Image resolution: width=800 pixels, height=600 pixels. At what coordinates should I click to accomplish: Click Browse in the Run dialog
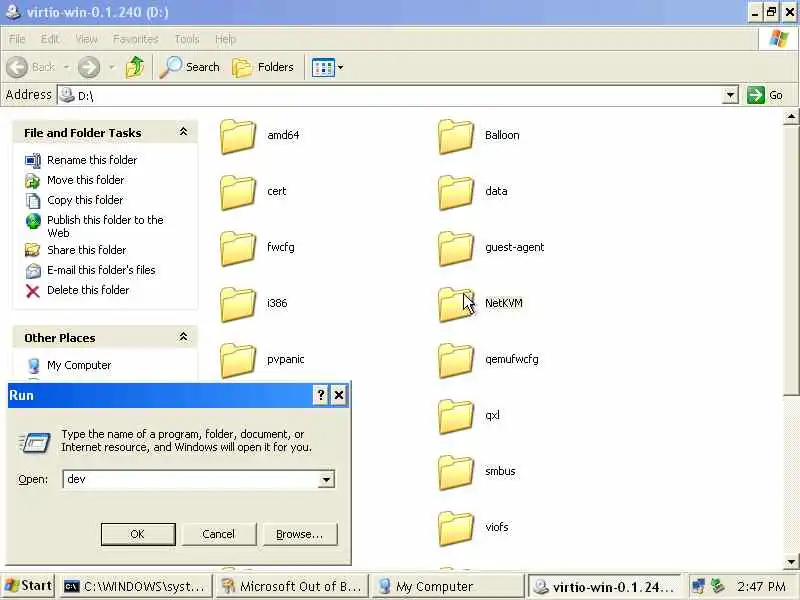(x=300, y=534)
